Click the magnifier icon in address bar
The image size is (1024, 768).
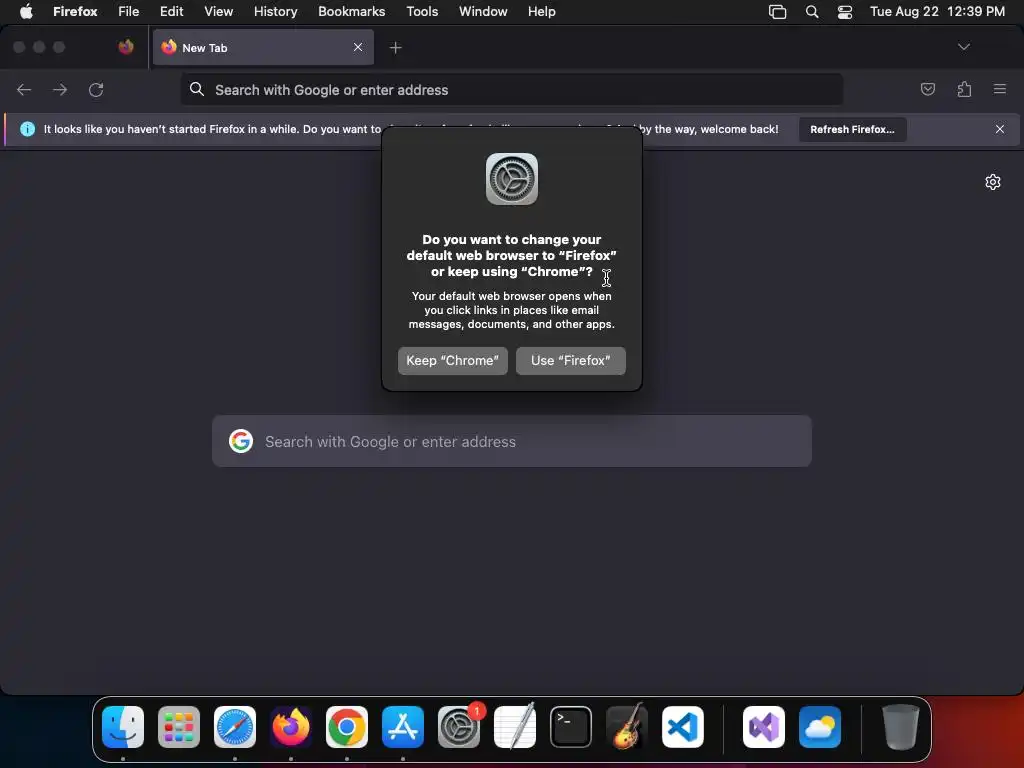coord(197,89)
